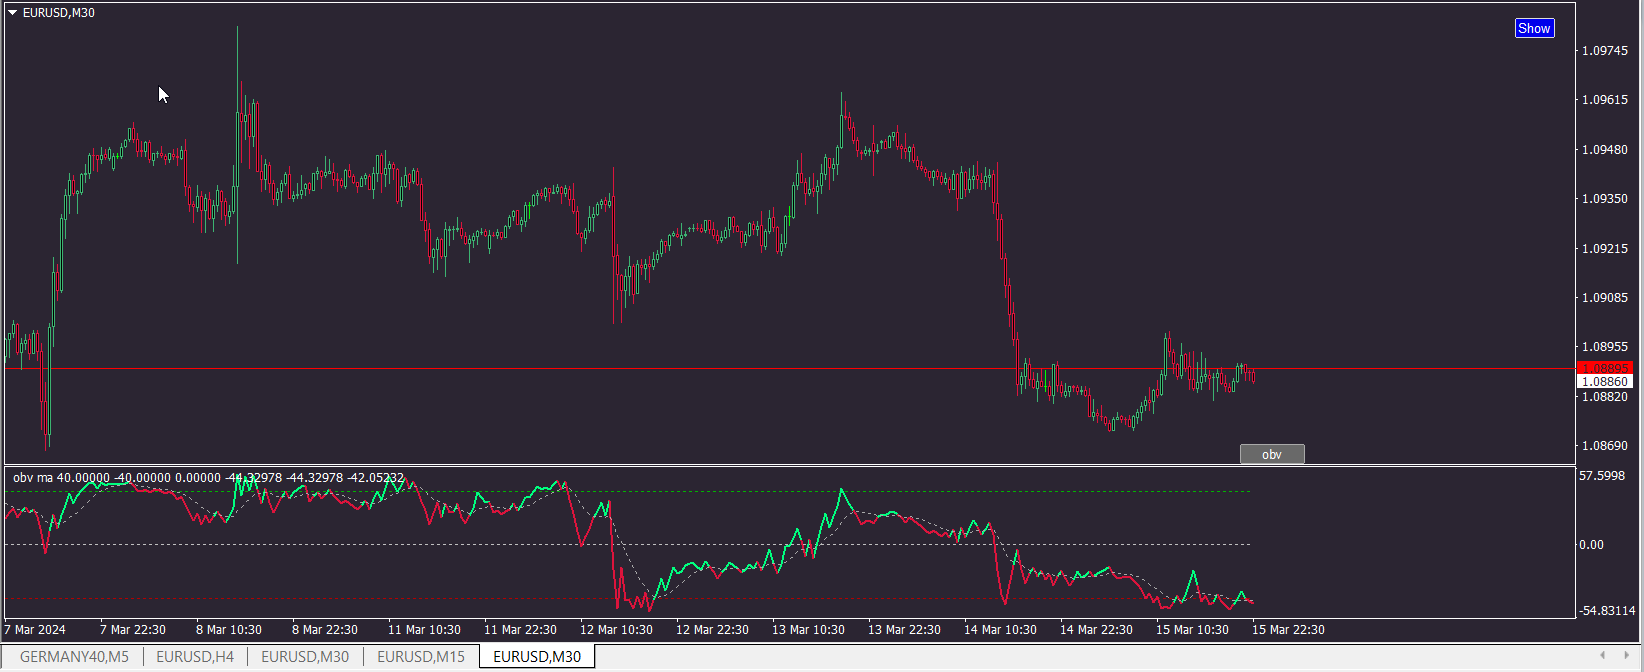The height and width of the screenshot is (672, 1644).
Task: Select the red horizontal price line
Action: pyautogui.click(x=700, y=369)
